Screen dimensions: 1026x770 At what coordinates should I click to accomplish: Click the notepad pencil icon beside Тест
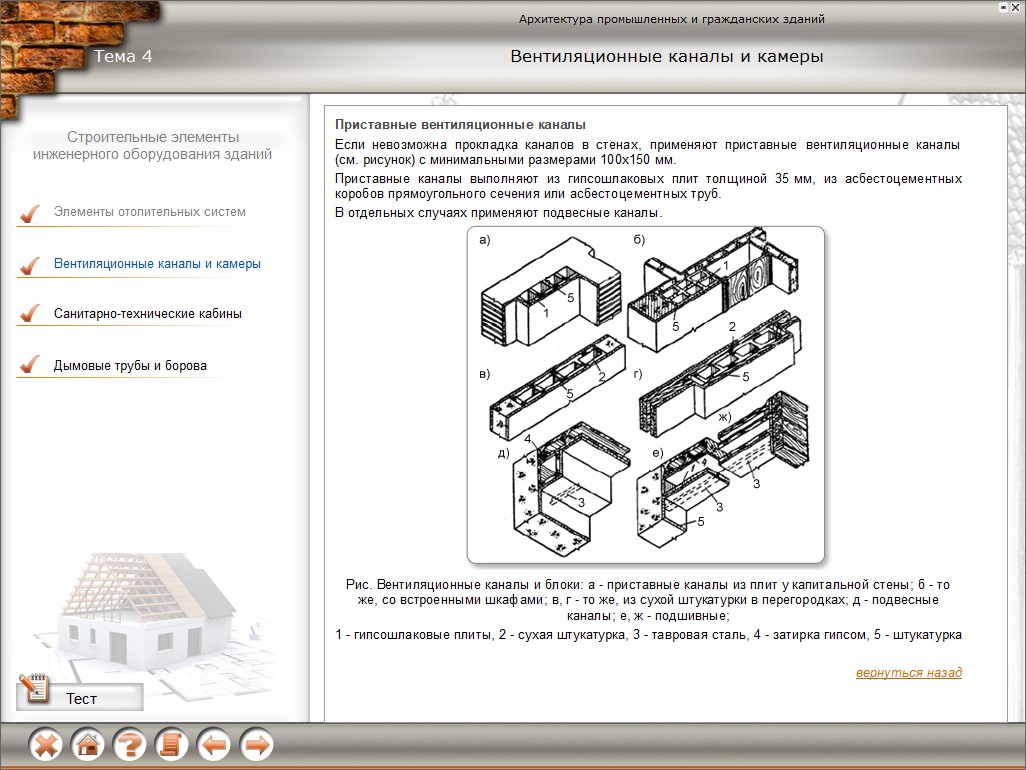pos(34,689)
